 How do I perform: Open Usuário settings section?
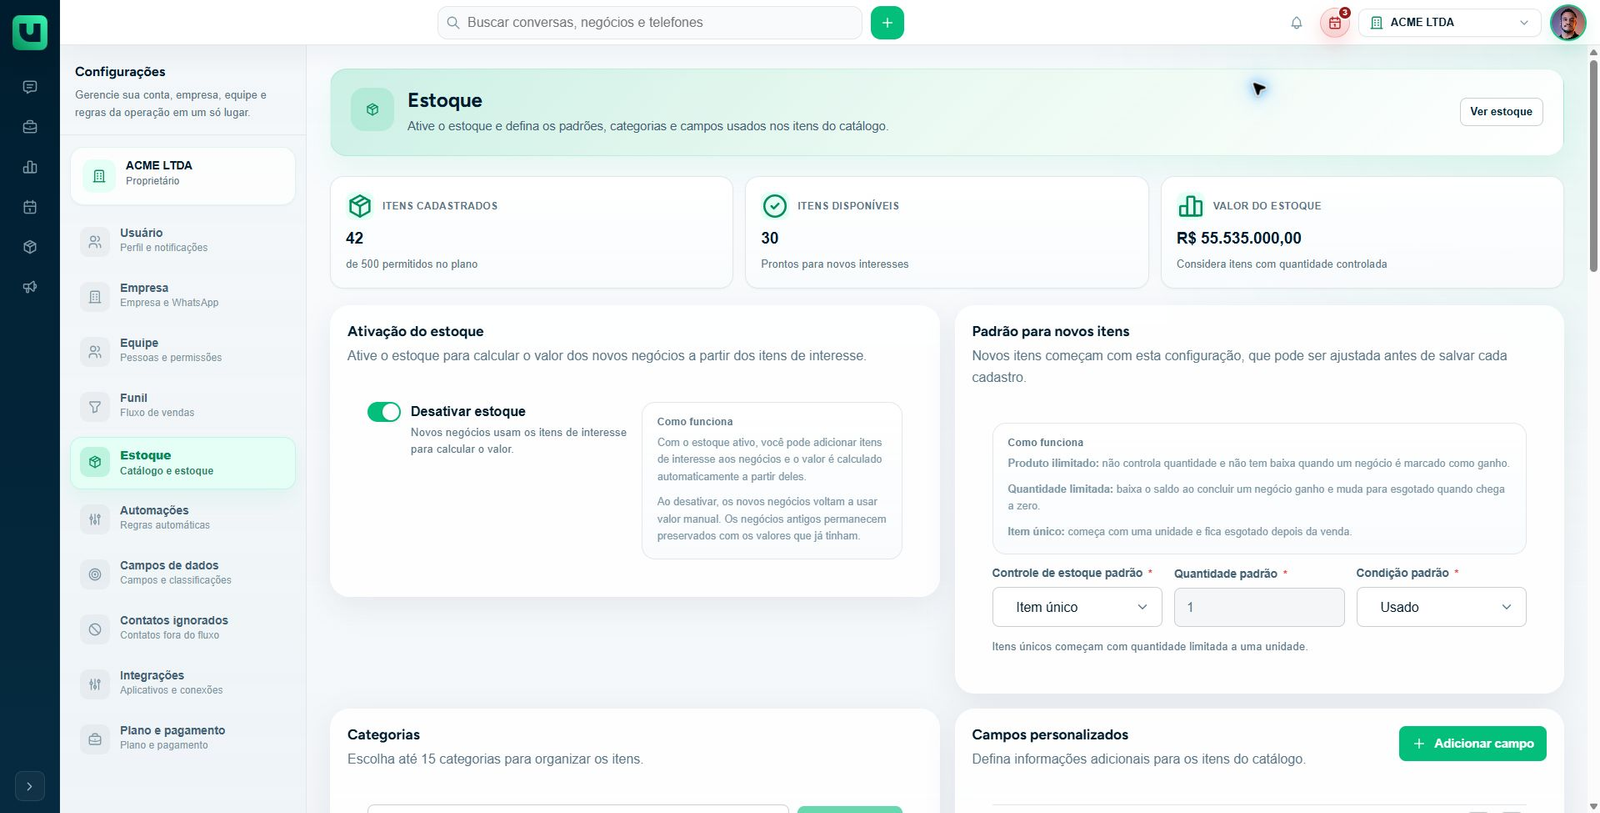tap(183, 240)
